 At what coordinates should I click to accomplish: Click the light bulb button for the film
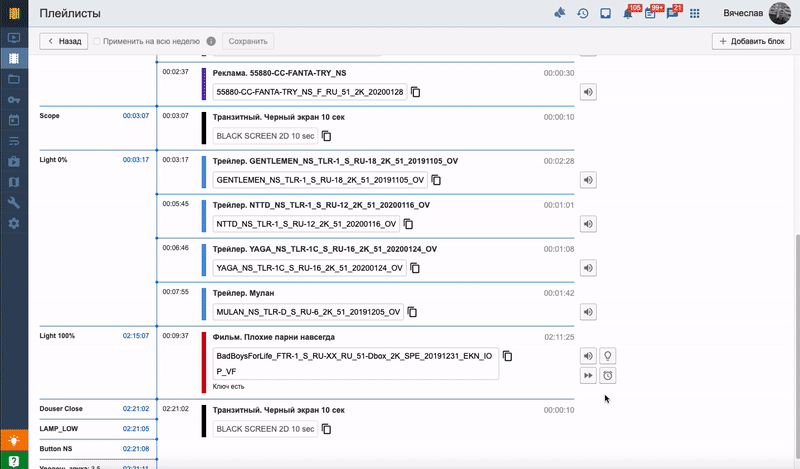pyautogui.click(x=608, y=356)
